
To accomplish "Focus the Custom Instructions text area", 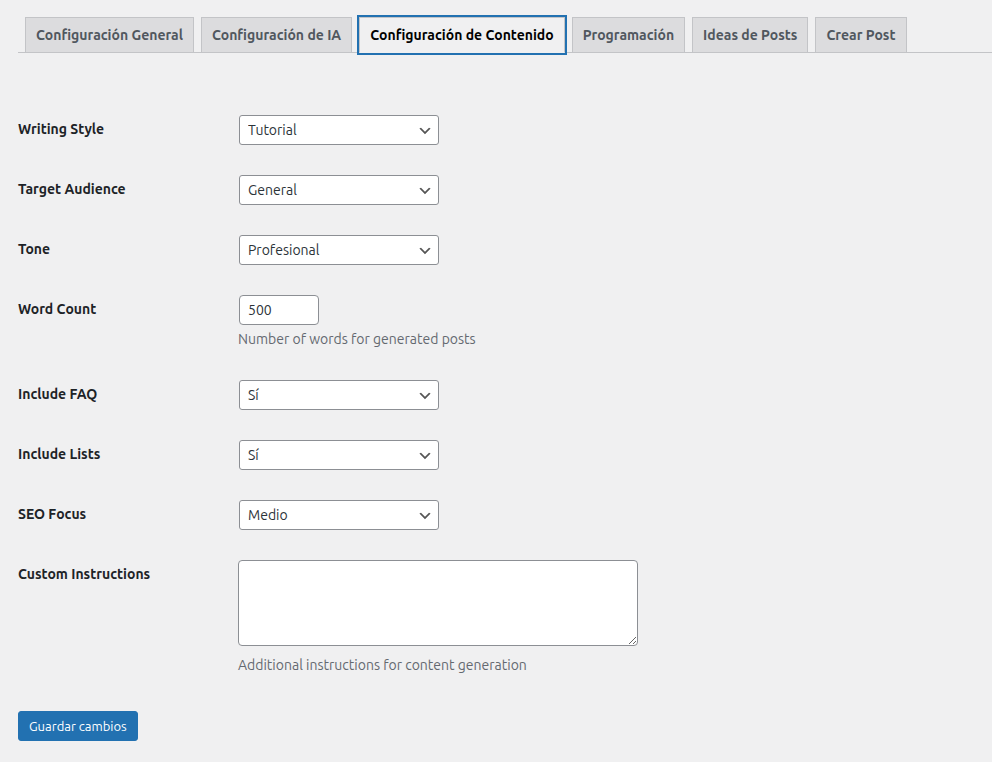I will [x=437, y=602].
